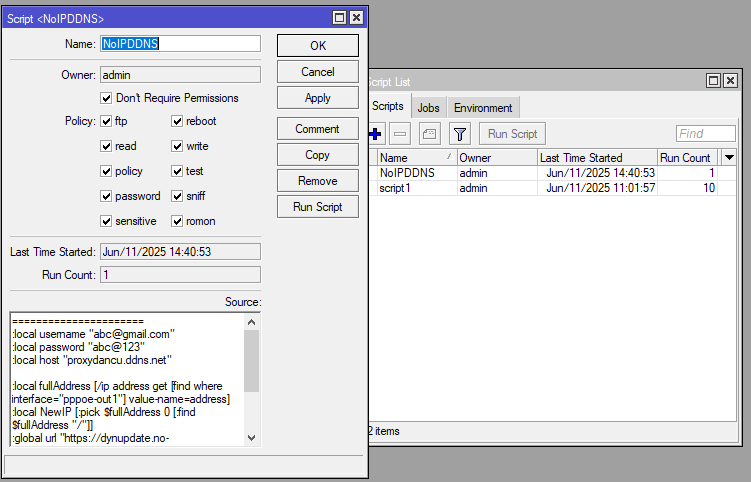Click the minus remove icon in Script List
Screen dimensions: 751x482
[399, 133]
